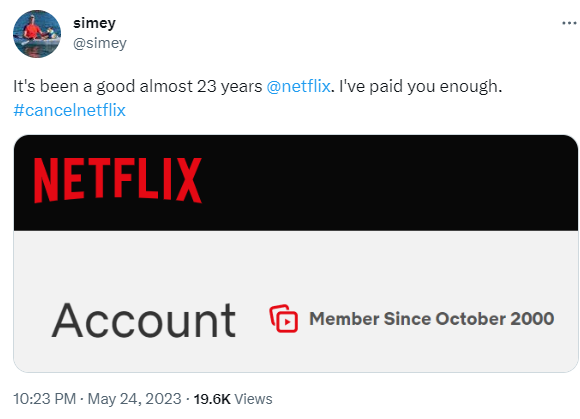
Task: Click the black header of the attached image
Action: [296, 183]
